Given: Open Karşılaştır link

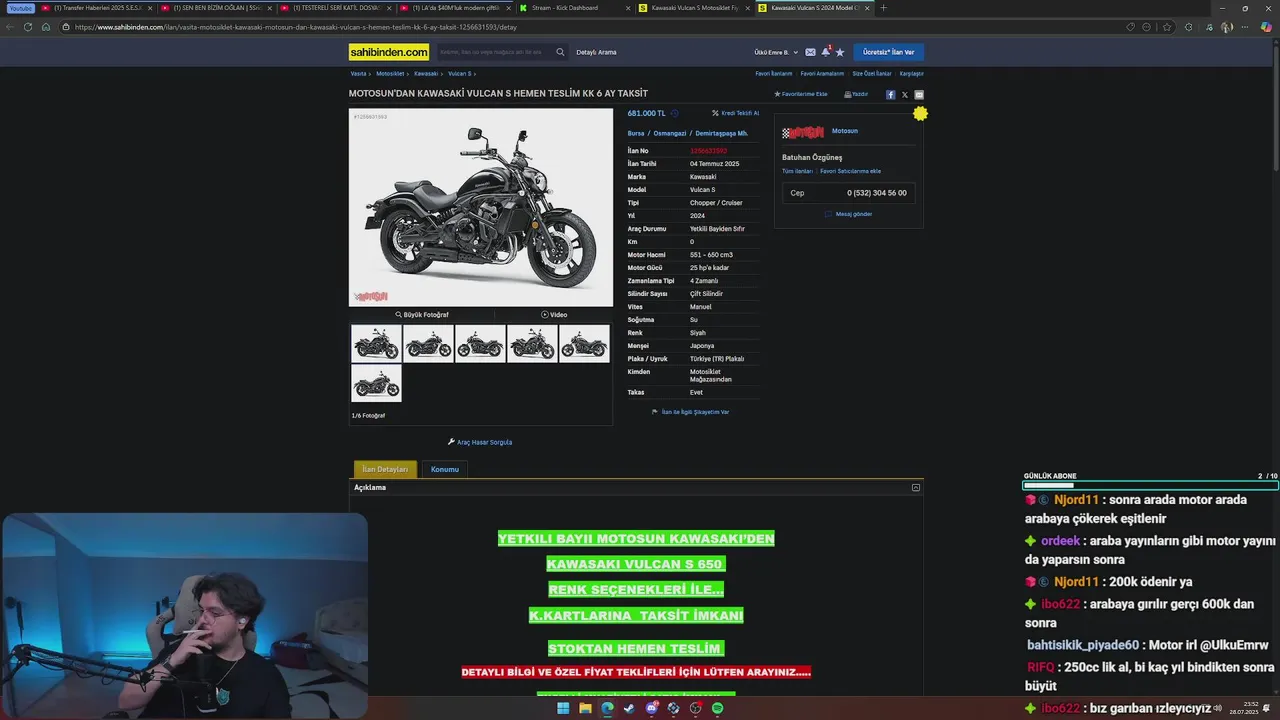Looking at the screenshot, I should click(x=911, y=74).
